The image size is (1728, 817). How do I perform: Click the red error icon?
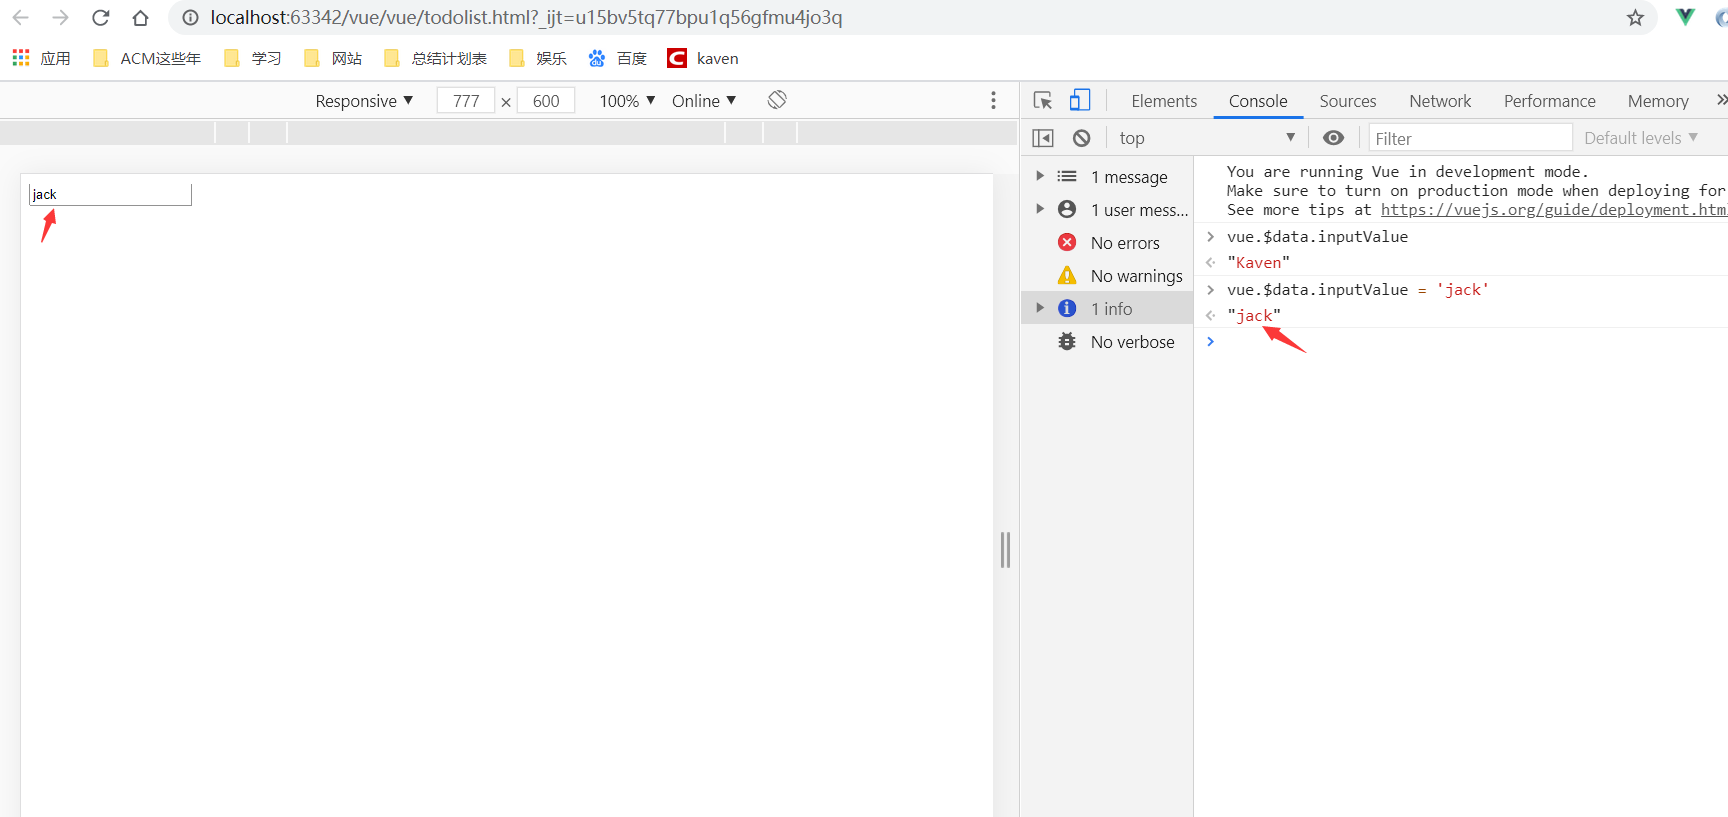pyautogui.click(x=1067, y=242)
